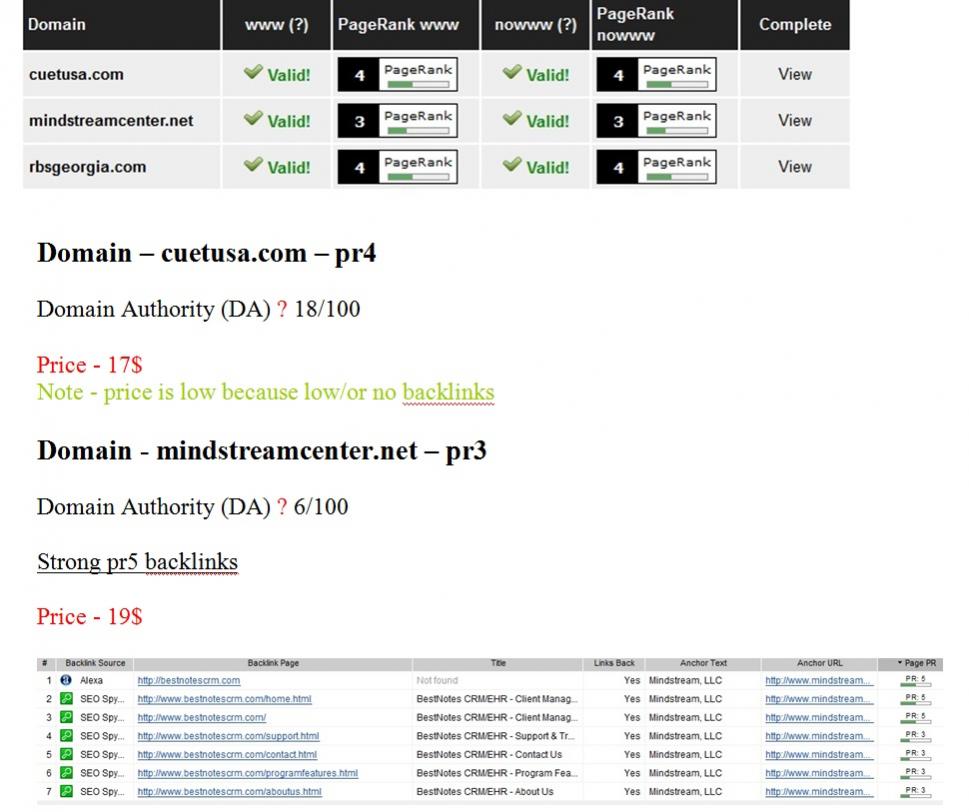Screen dimensions: 969x812
Task: Click the 'Not found' title cell
Action: coord(437,680)
